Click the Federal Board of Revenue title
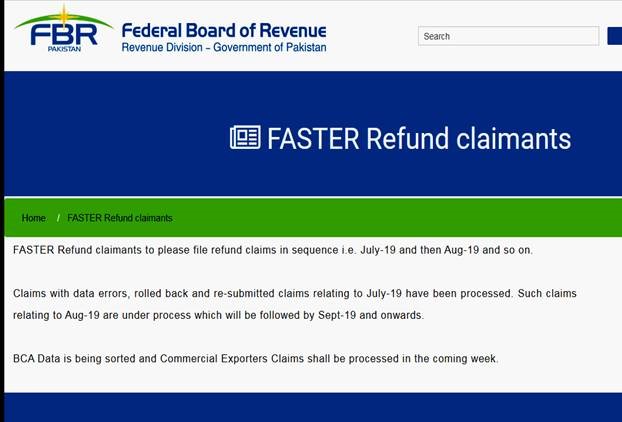This screenshot has width=622, height=422. 224,30
